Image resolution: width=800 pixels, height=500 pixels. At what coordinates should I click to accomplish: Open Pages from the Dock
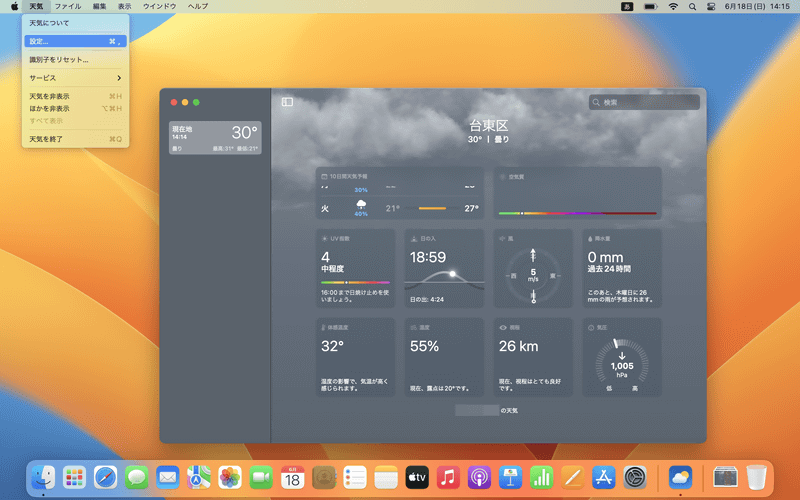point(572,478)
